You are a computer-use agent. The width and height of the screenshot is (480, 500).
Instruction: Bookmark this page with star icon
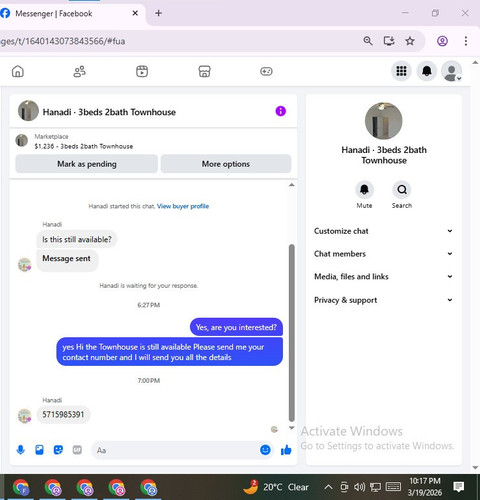click(x=410, y=41)
